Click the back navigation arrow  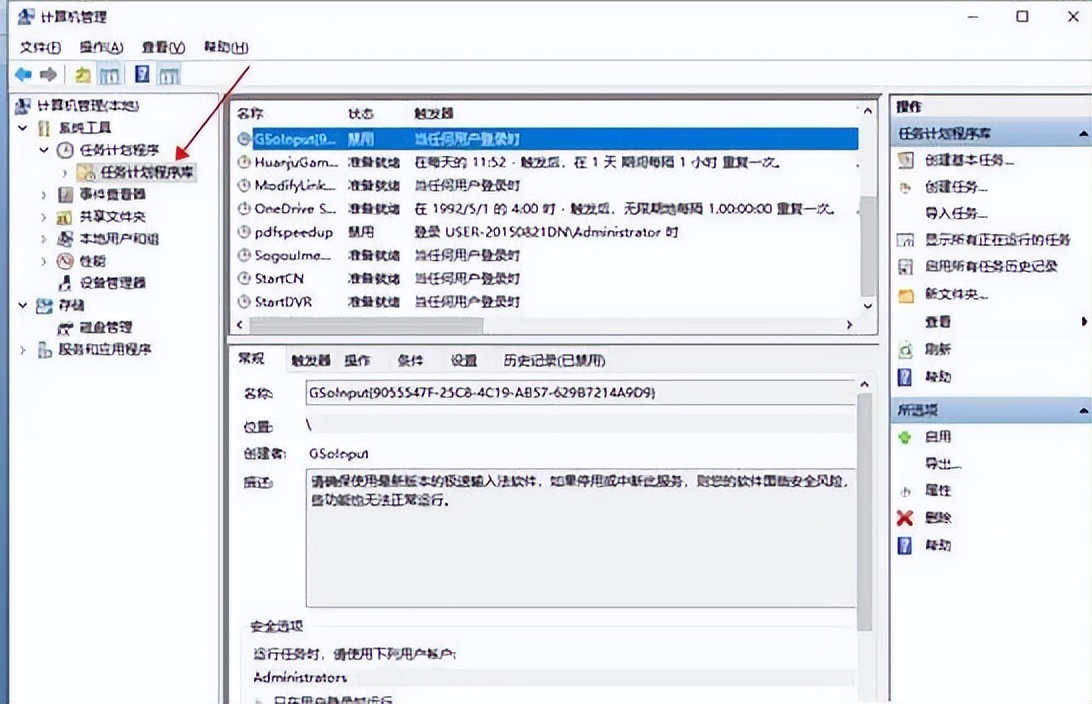(x=21, y=73)
